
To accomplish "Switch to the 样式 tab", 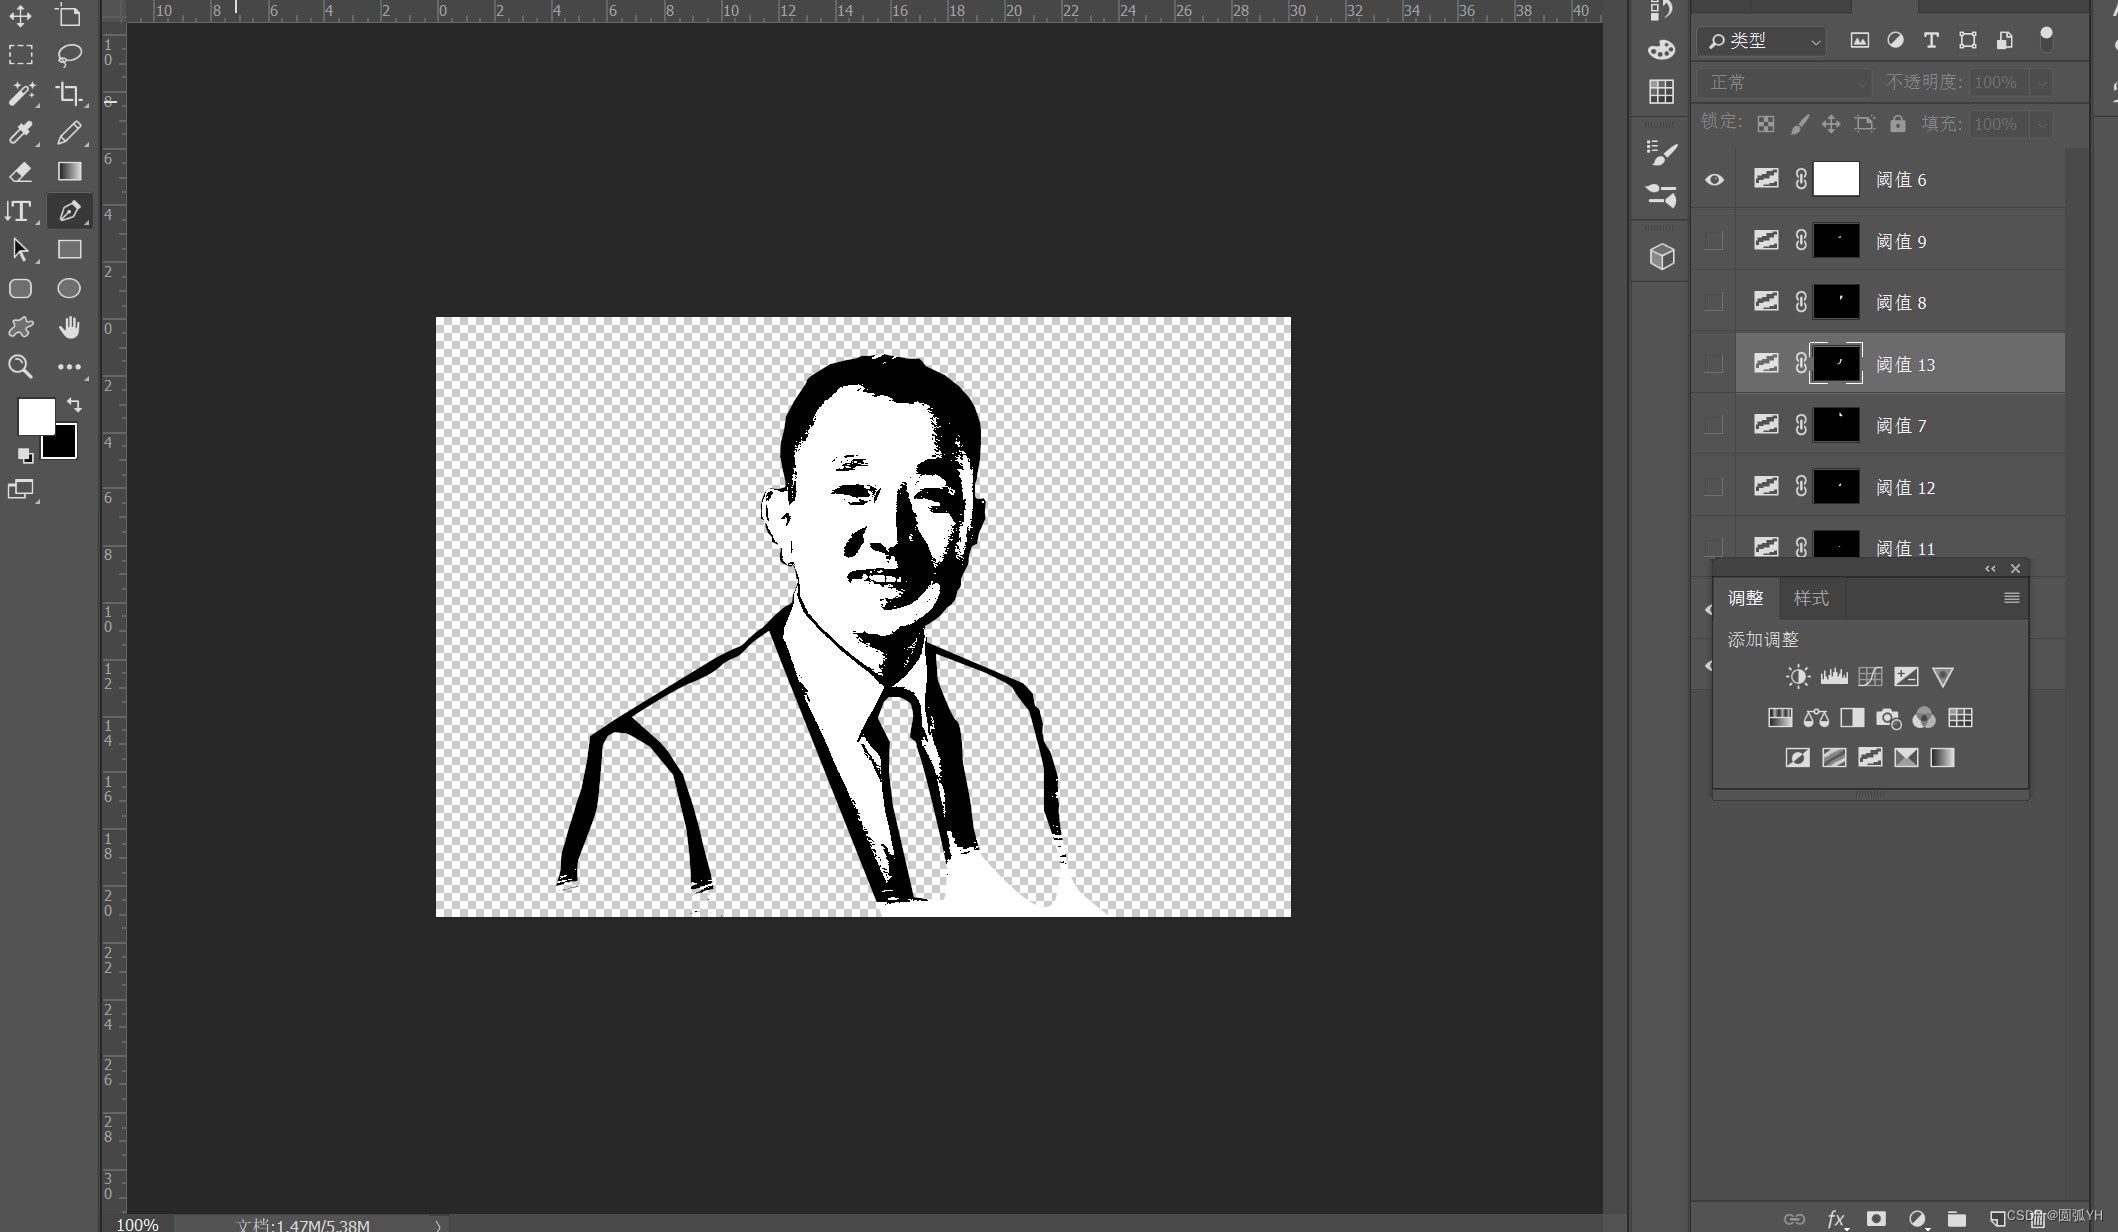I will click(1810, 598).
